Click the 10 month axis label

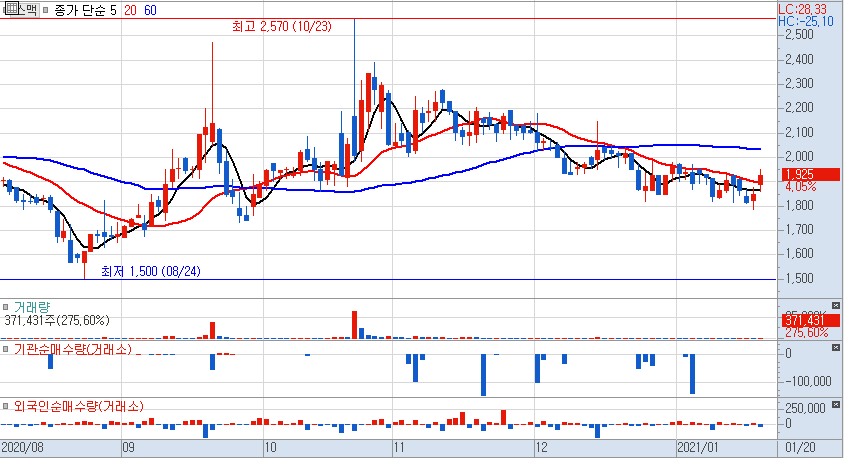pyautogui.click(x=270, y=447)
